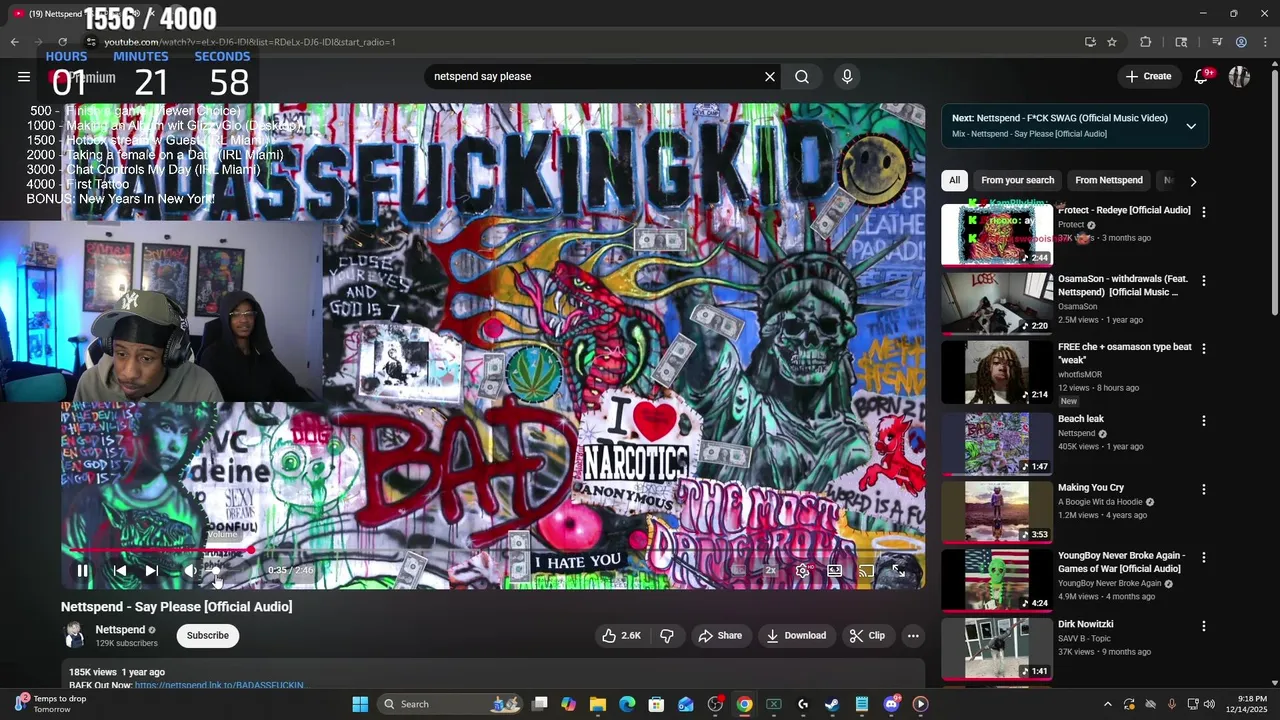Viewport: 1280px width, 720px height.
Task: Open options for 'OsamaSon - withdrawals' video
Action: pos(1204,282)
